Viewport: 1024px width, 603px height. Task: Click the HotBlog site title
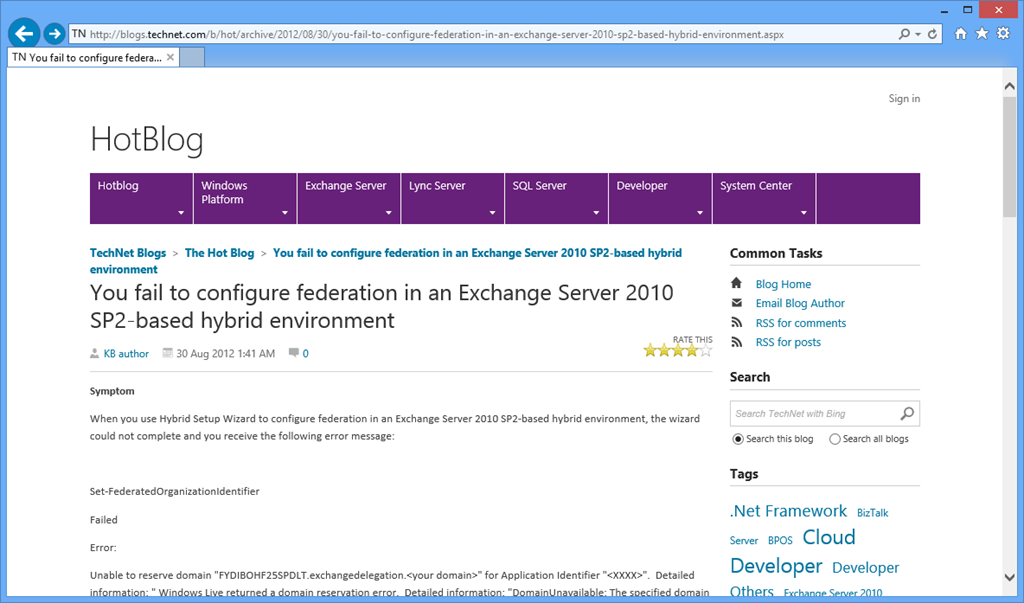147,139
